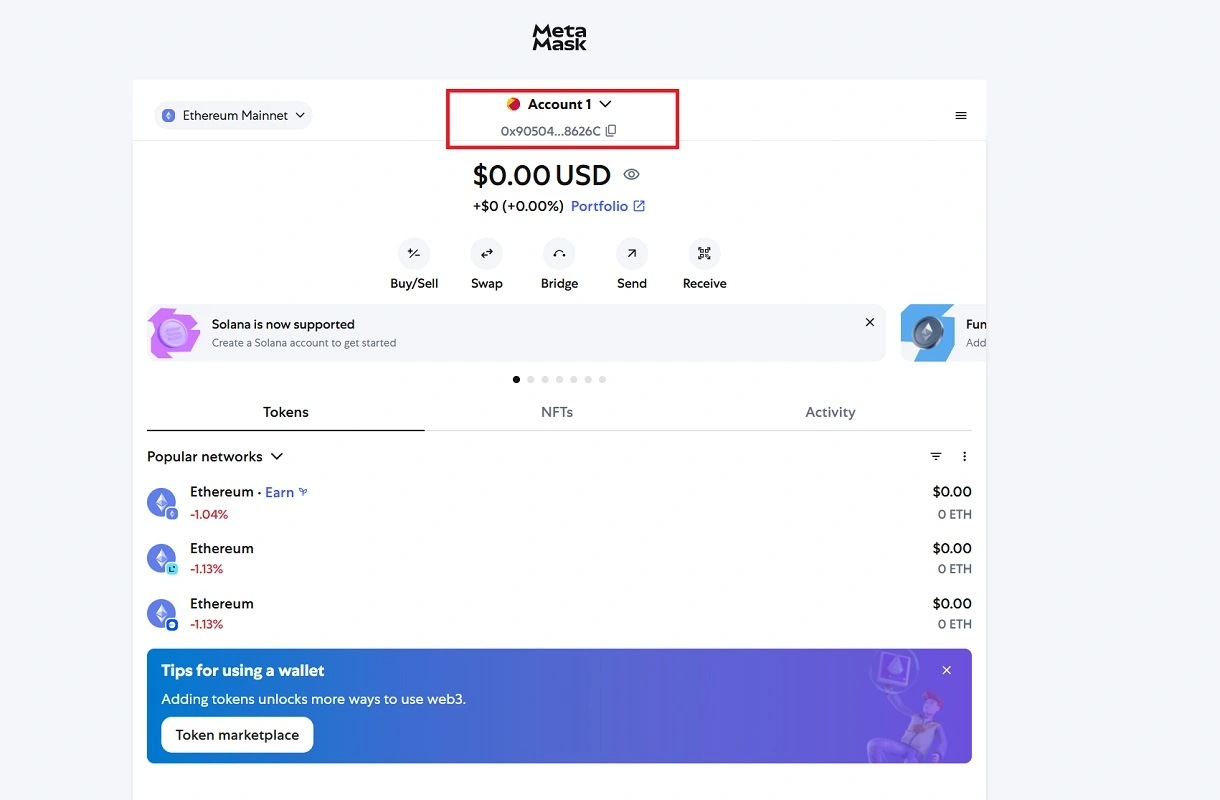Select the first carousel dot
The image size is (1220, 800).
(x=516, y=380)
